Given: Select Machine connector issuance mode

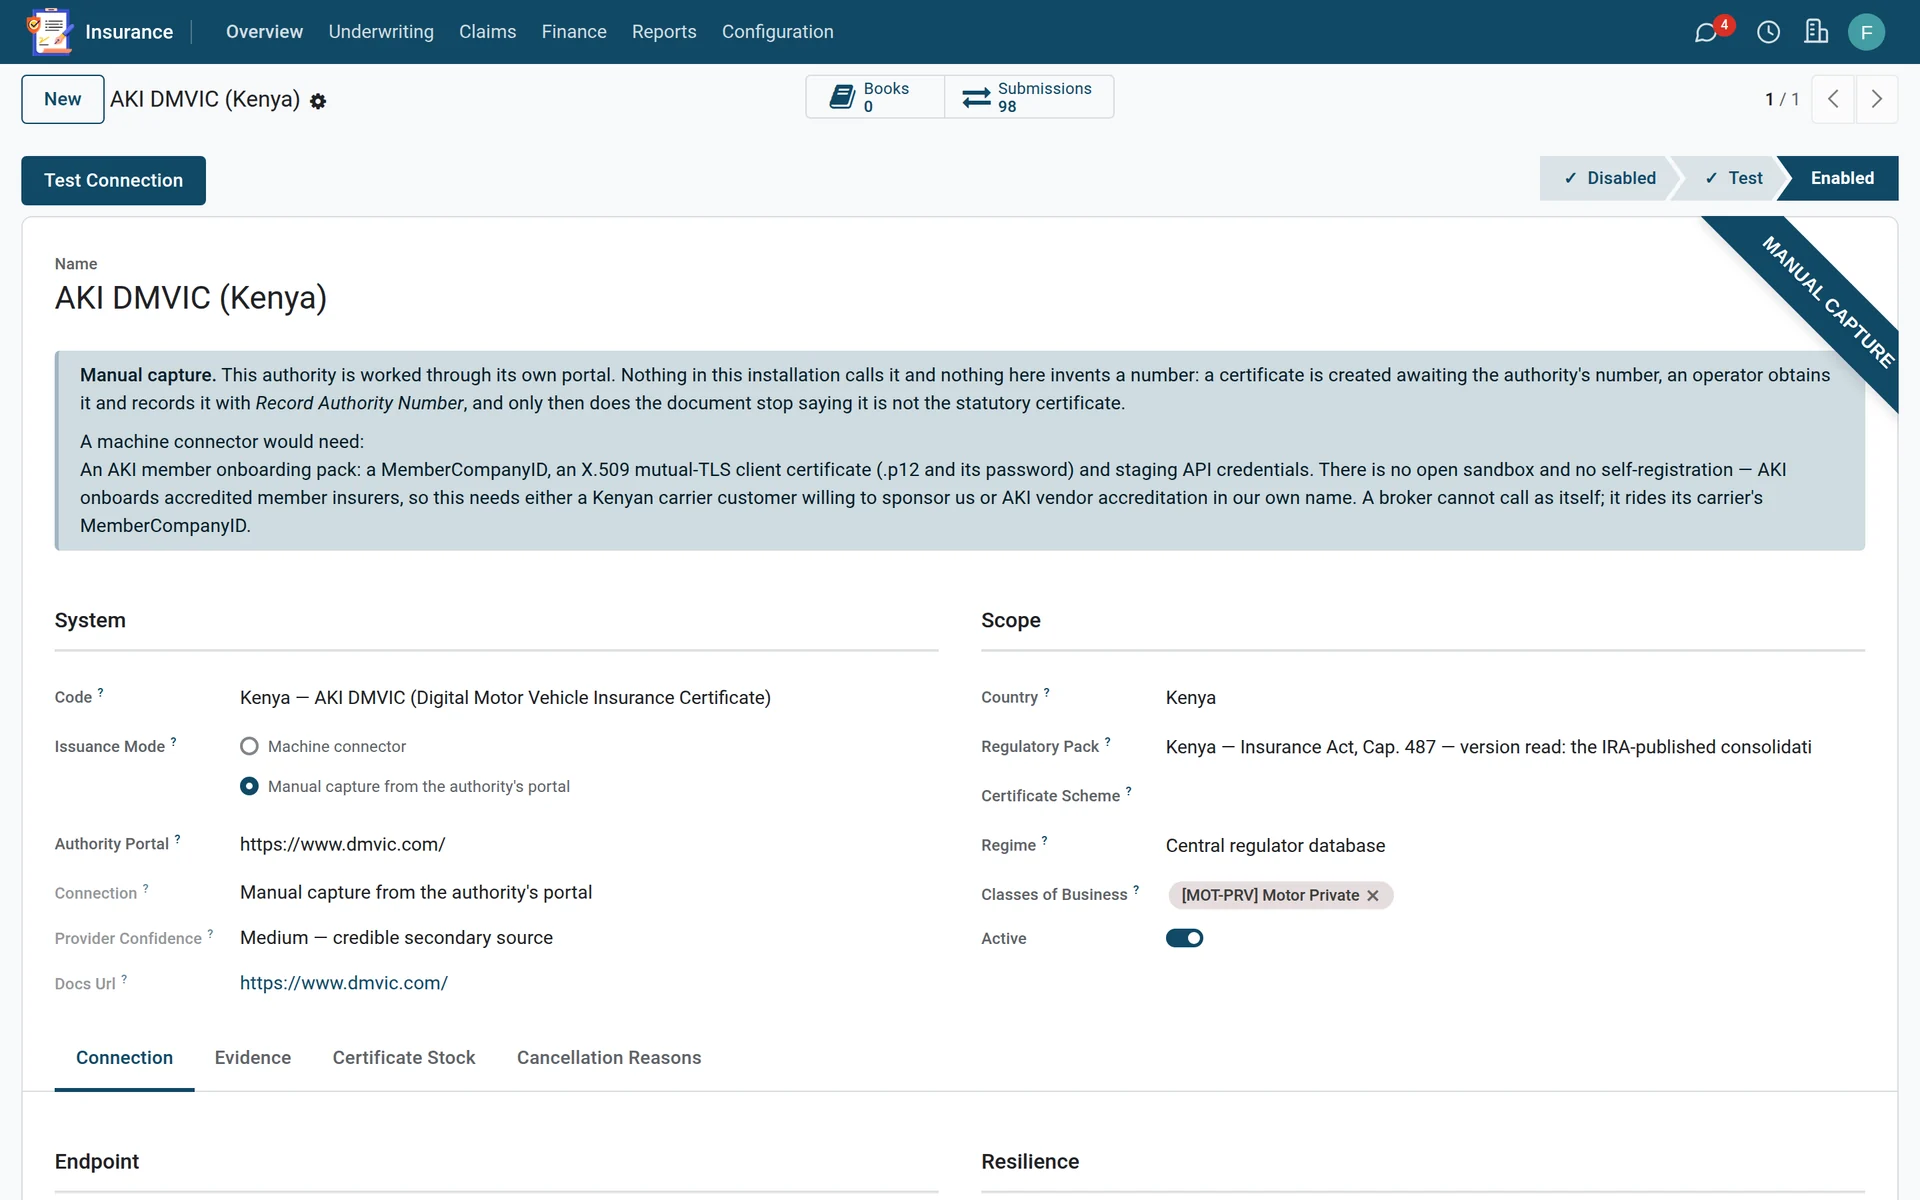Looking at the screenshot, I should (249, 746).
